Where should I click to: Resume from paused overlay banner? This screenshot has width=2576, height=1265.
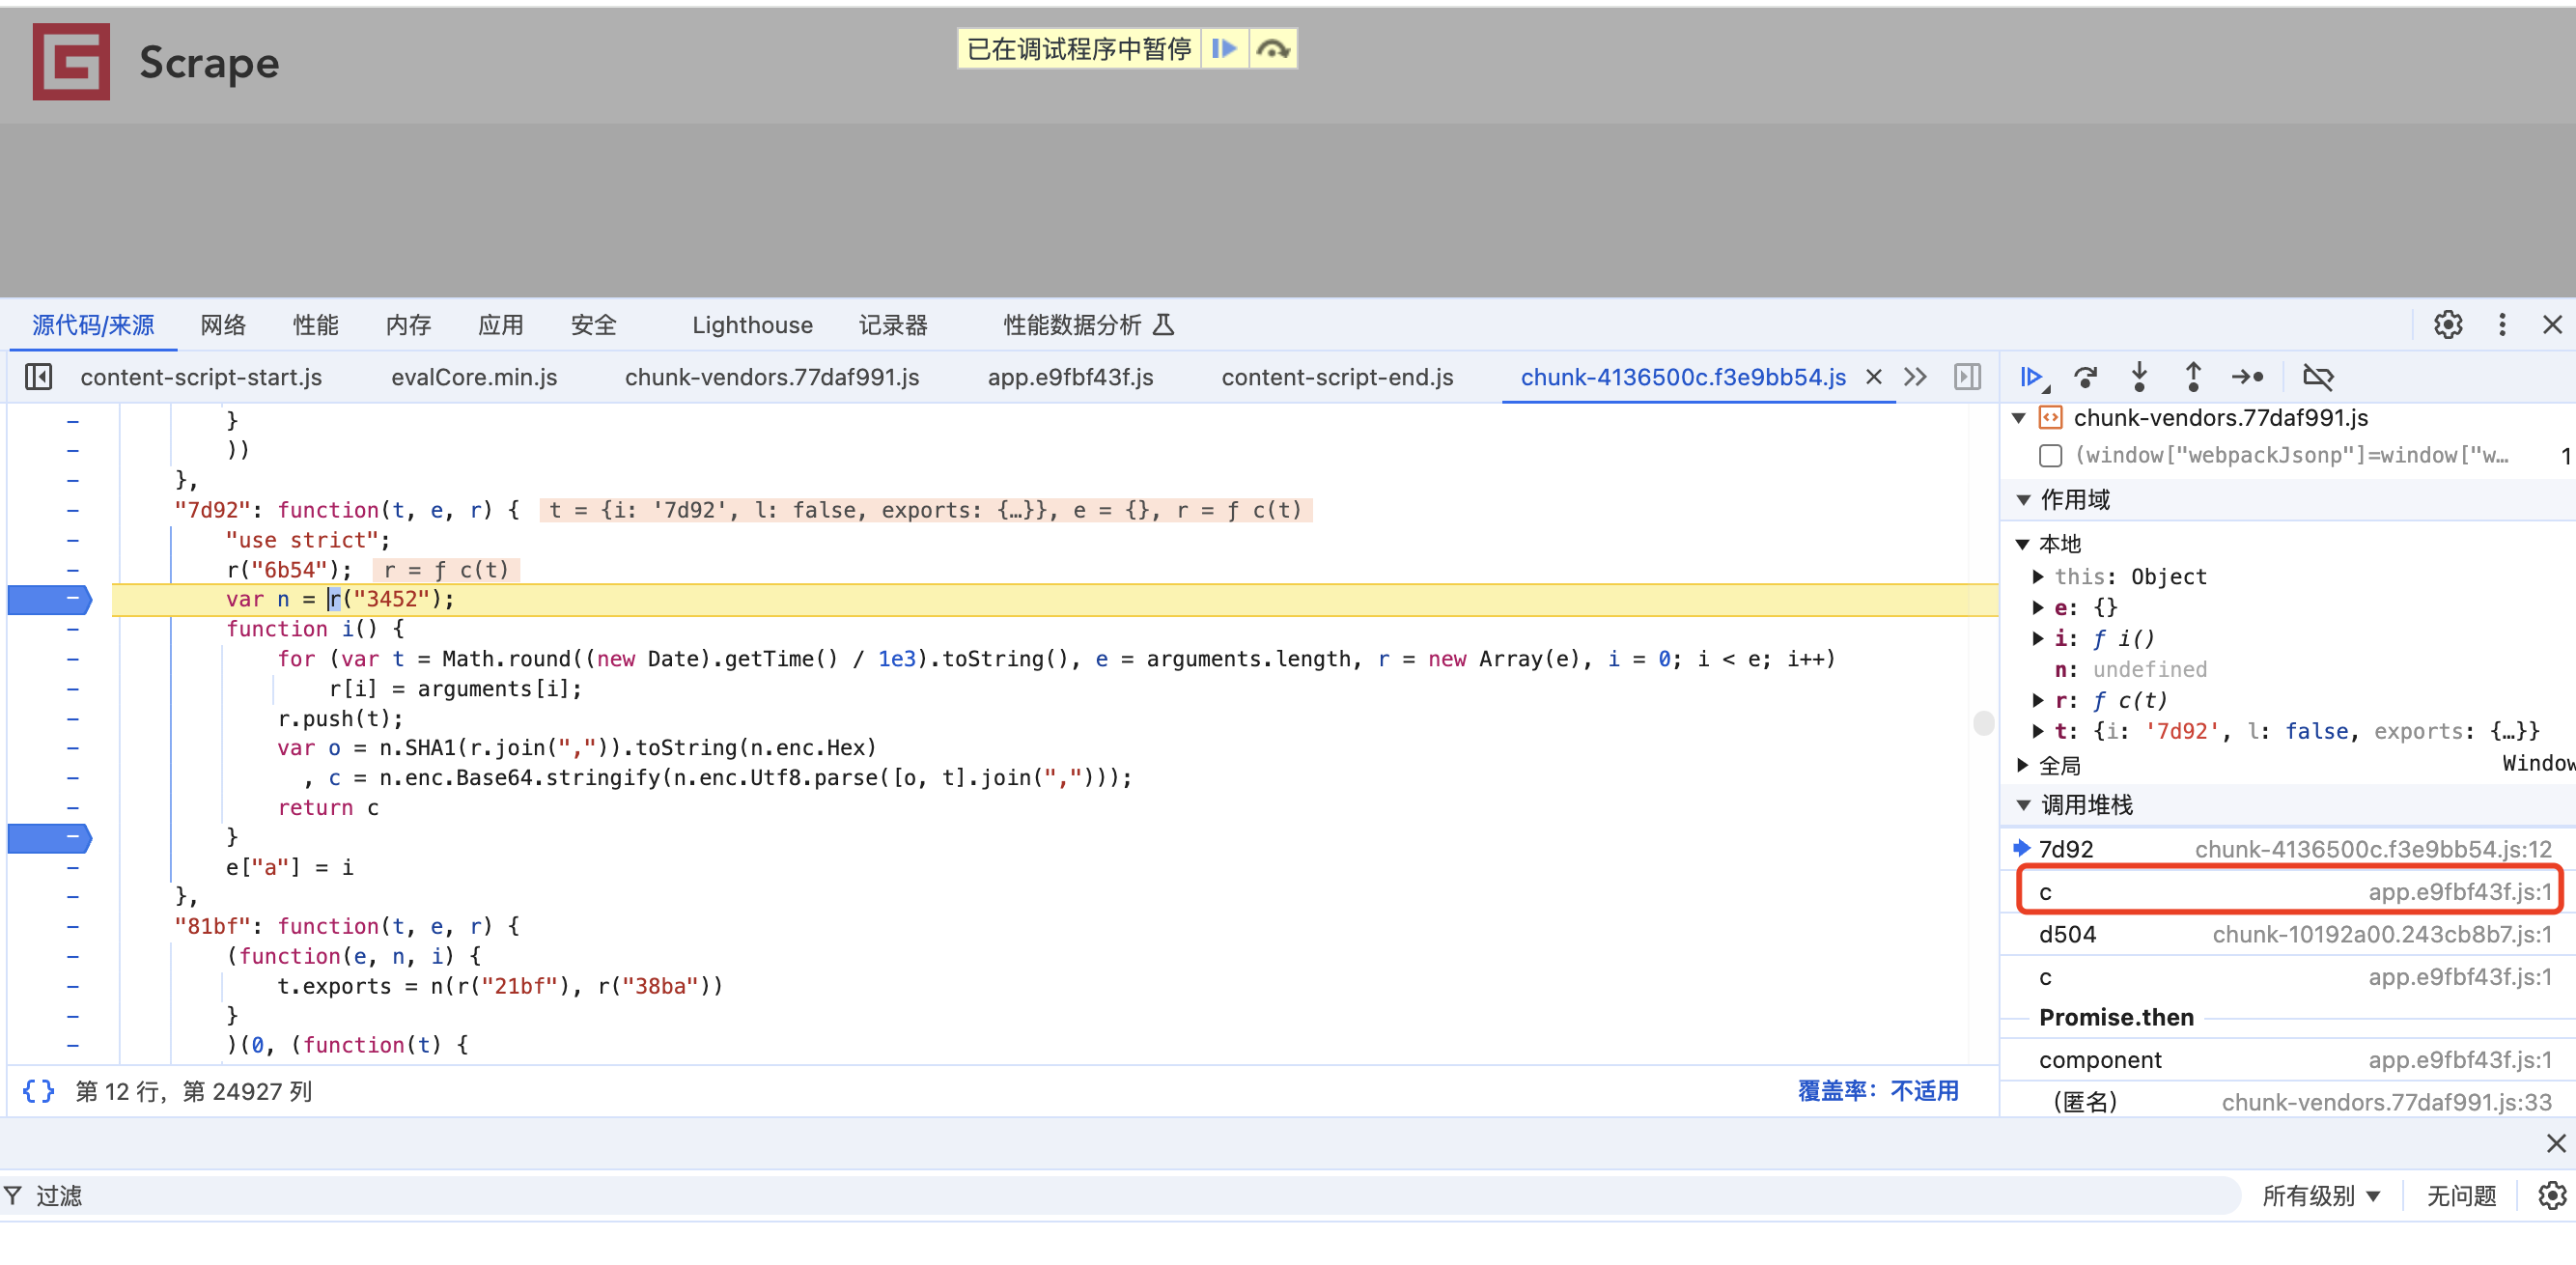(x=1225, y=48)
